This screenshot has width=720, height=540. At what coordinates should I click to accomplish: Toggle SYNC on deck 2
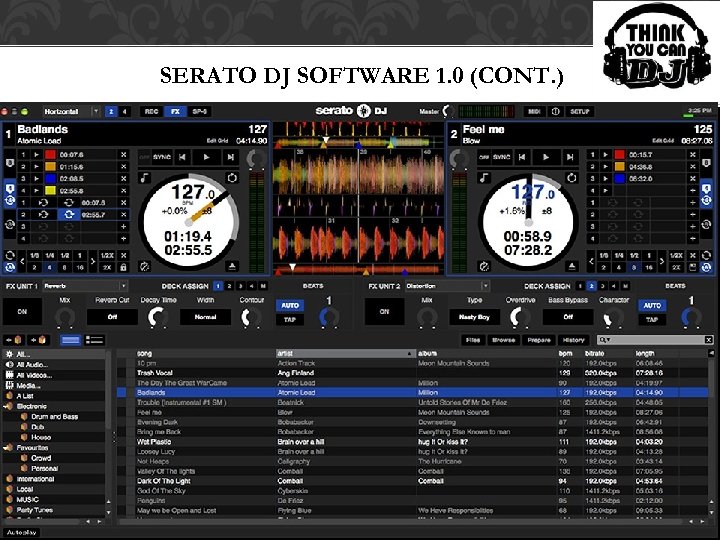501,157
